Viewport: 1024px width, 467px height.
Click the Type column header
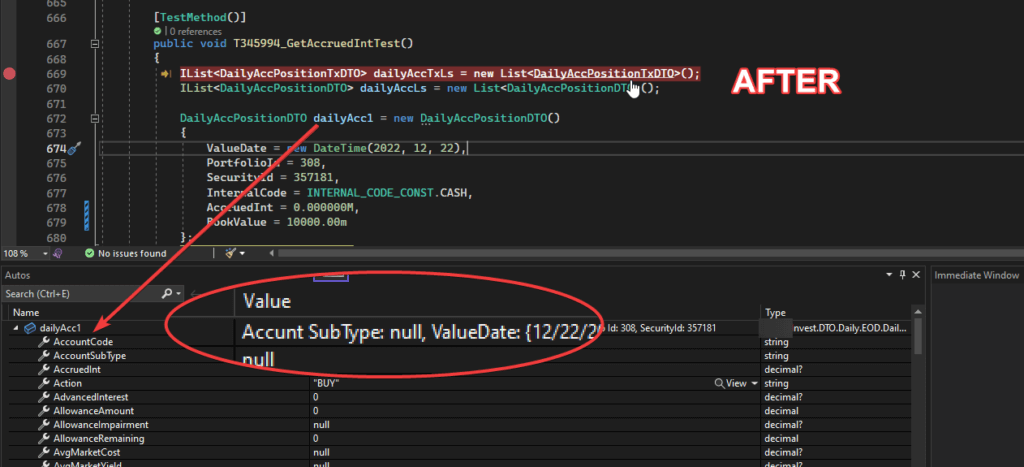775,313
